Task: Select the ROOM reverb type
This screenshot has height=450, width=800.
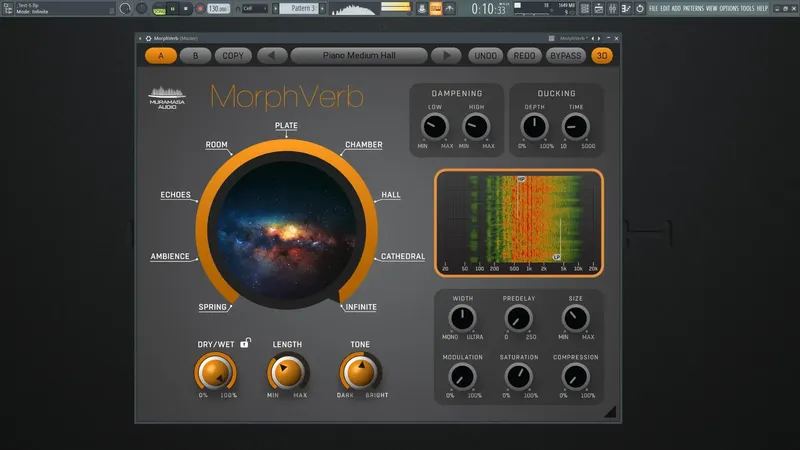Action: pos(216,145)
